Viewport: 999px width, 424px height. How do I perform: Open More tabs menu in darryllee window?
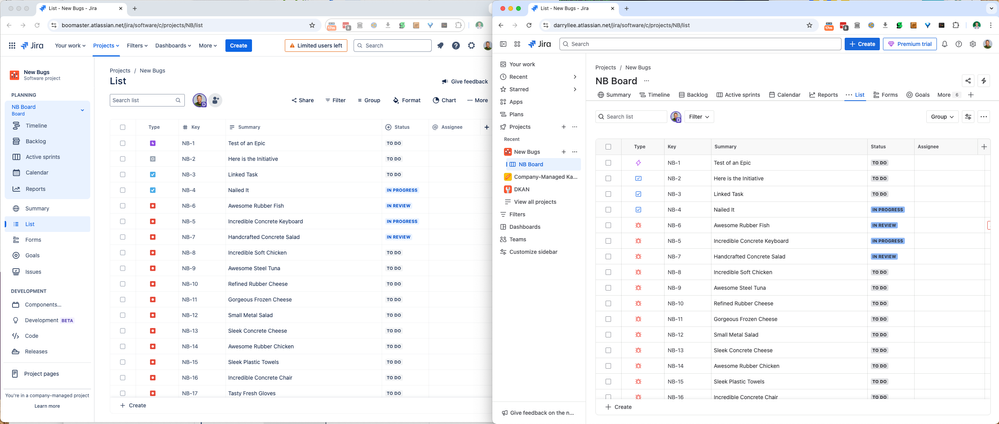point(949,95)
